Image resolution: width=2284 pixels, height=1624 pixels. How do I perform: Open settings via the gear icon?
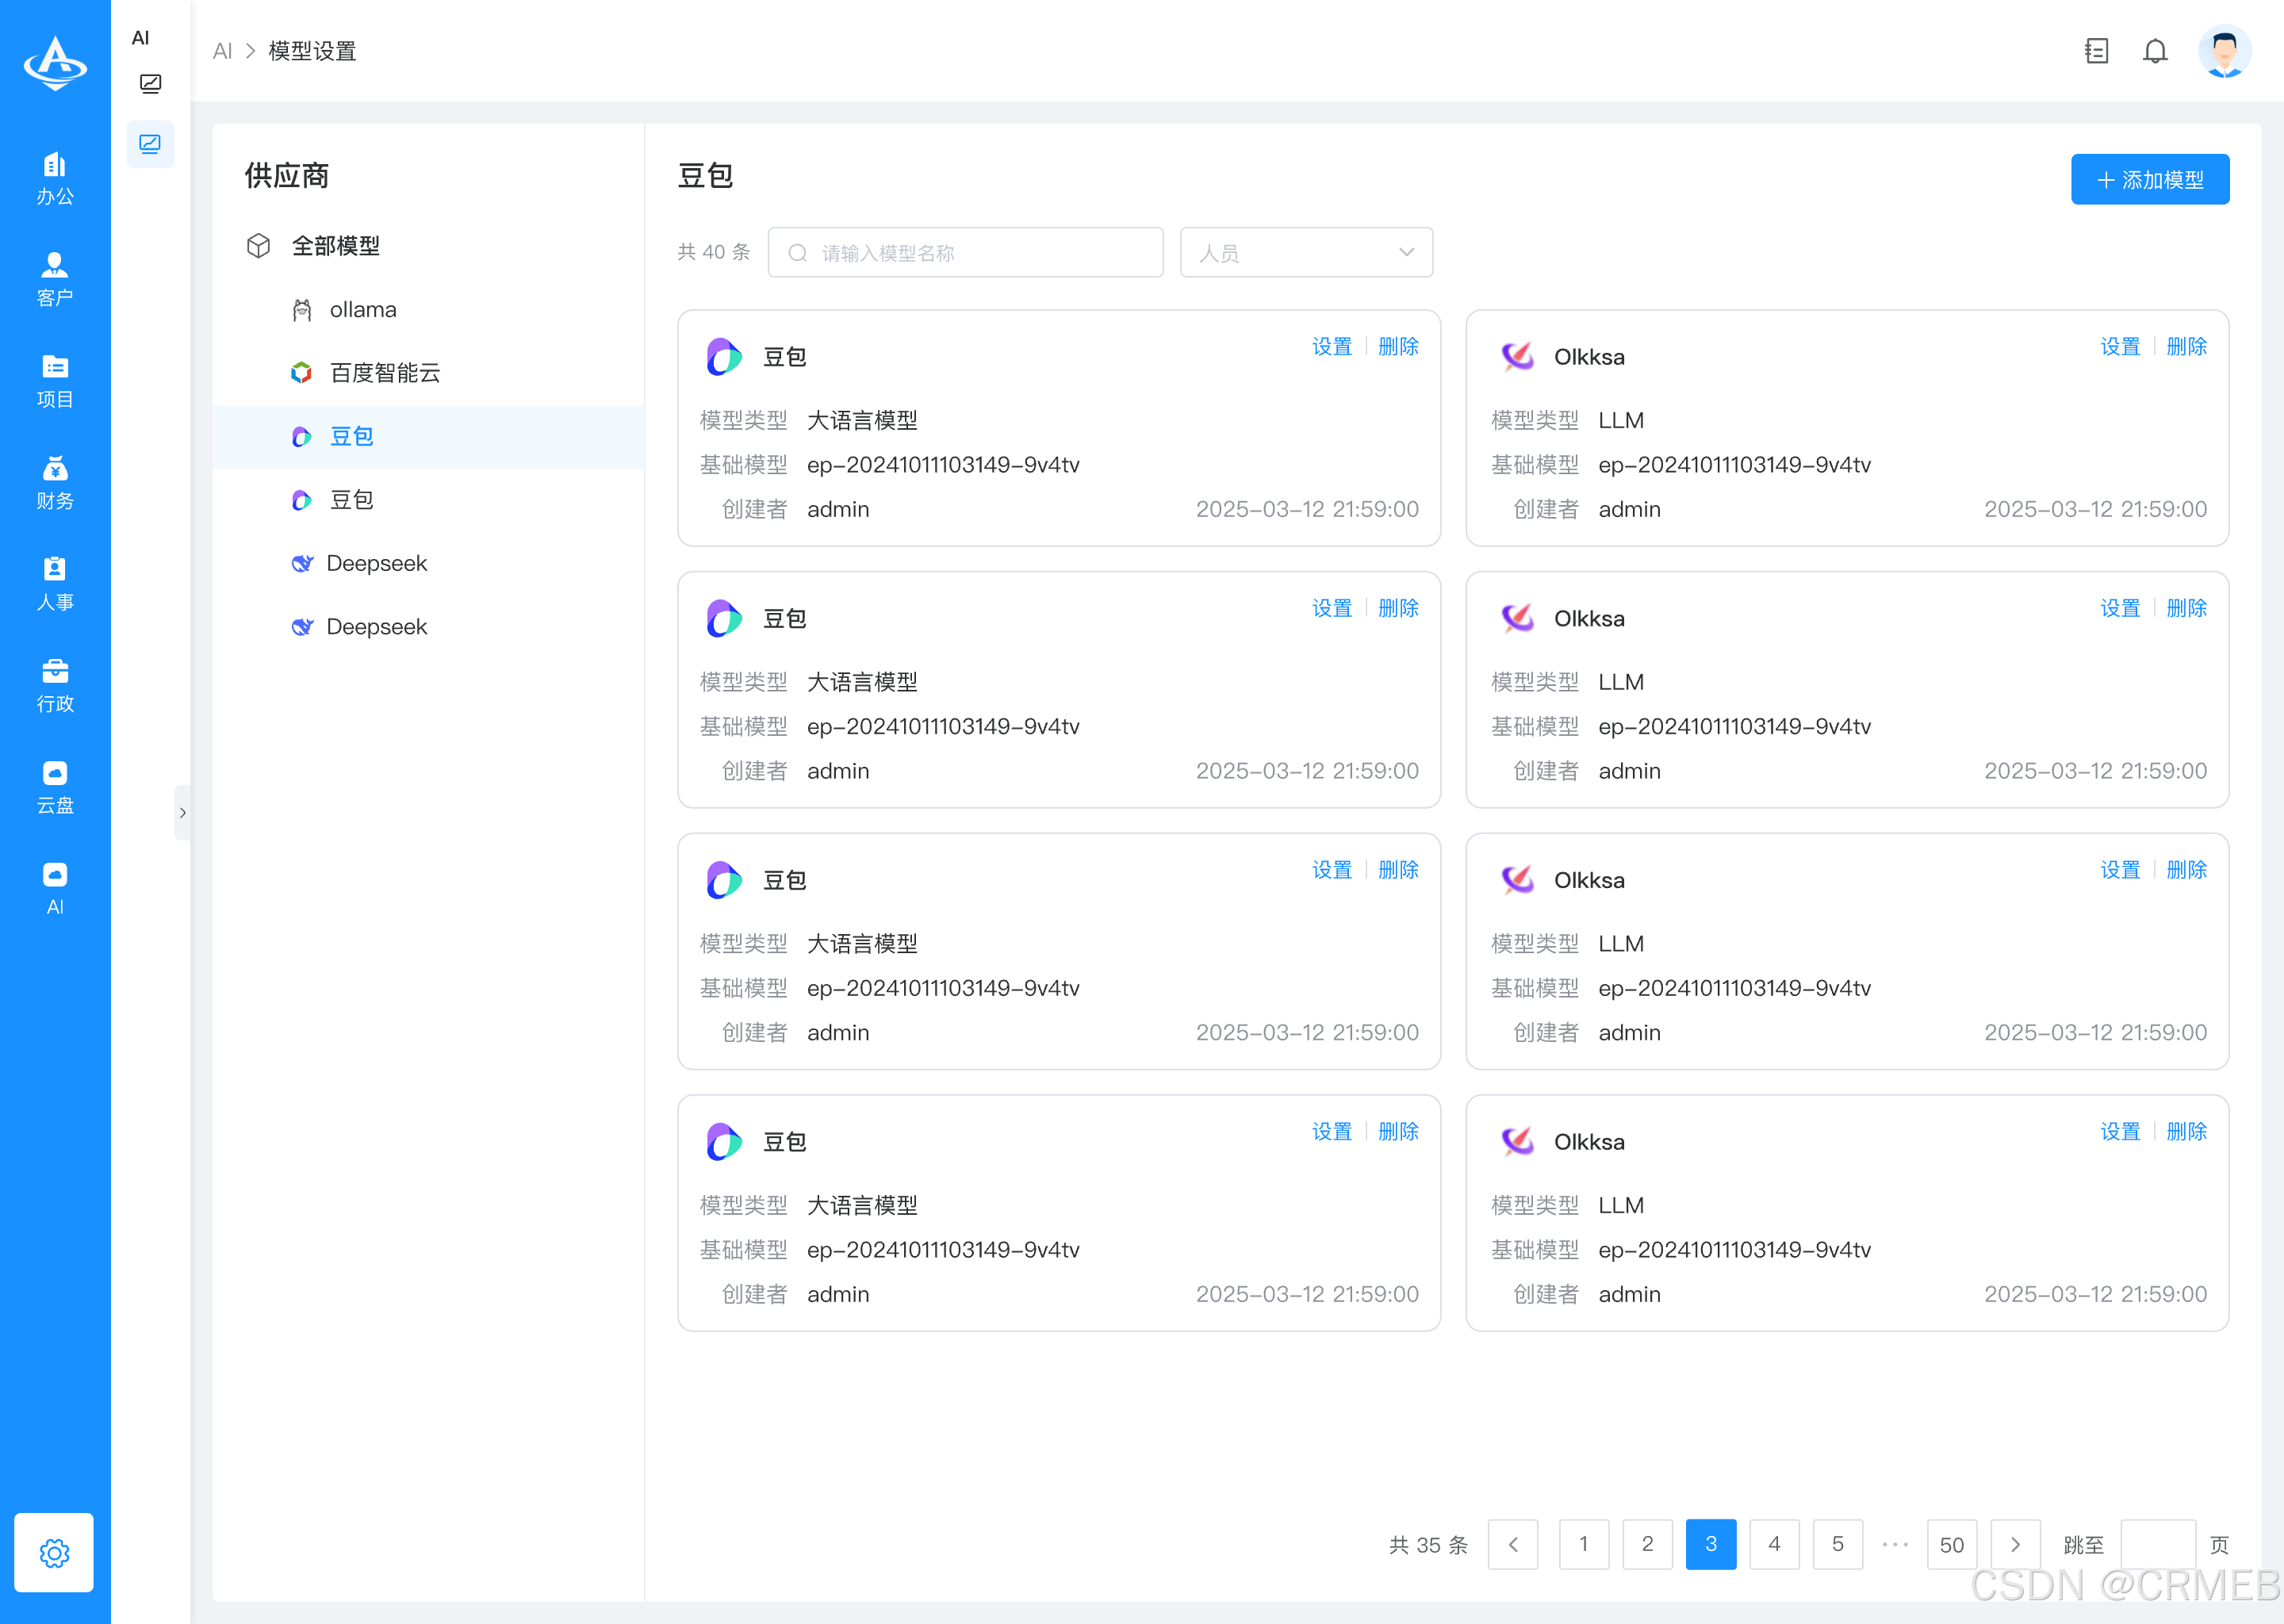click(x=54, y=1553)
